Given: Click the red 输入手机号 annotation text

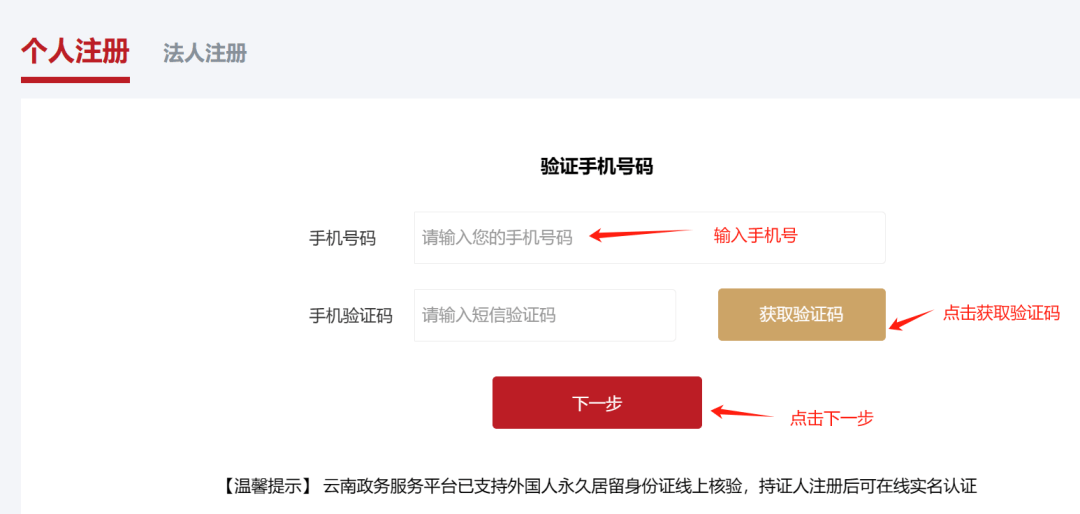Looking at the screenshot, I should (x=755, y=235).
